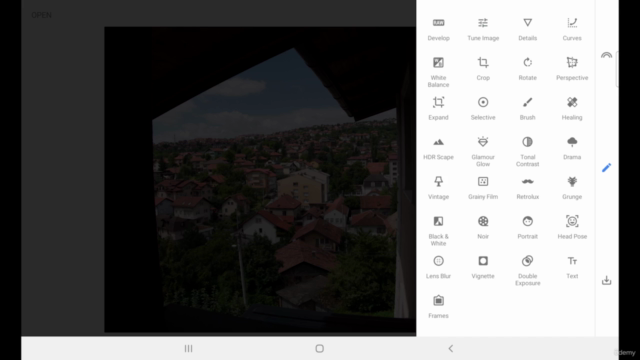Open the Perspective tool
The height and width of the screenshot is (360, 640).
coord(572,69)
